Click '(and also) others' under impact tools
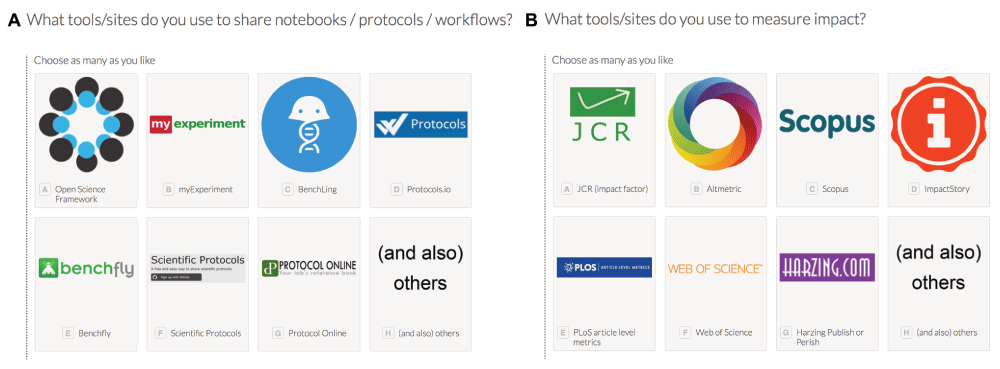The width and height of the screenshot is (1000, 369). pyautogui.click(x=938, y=268)
